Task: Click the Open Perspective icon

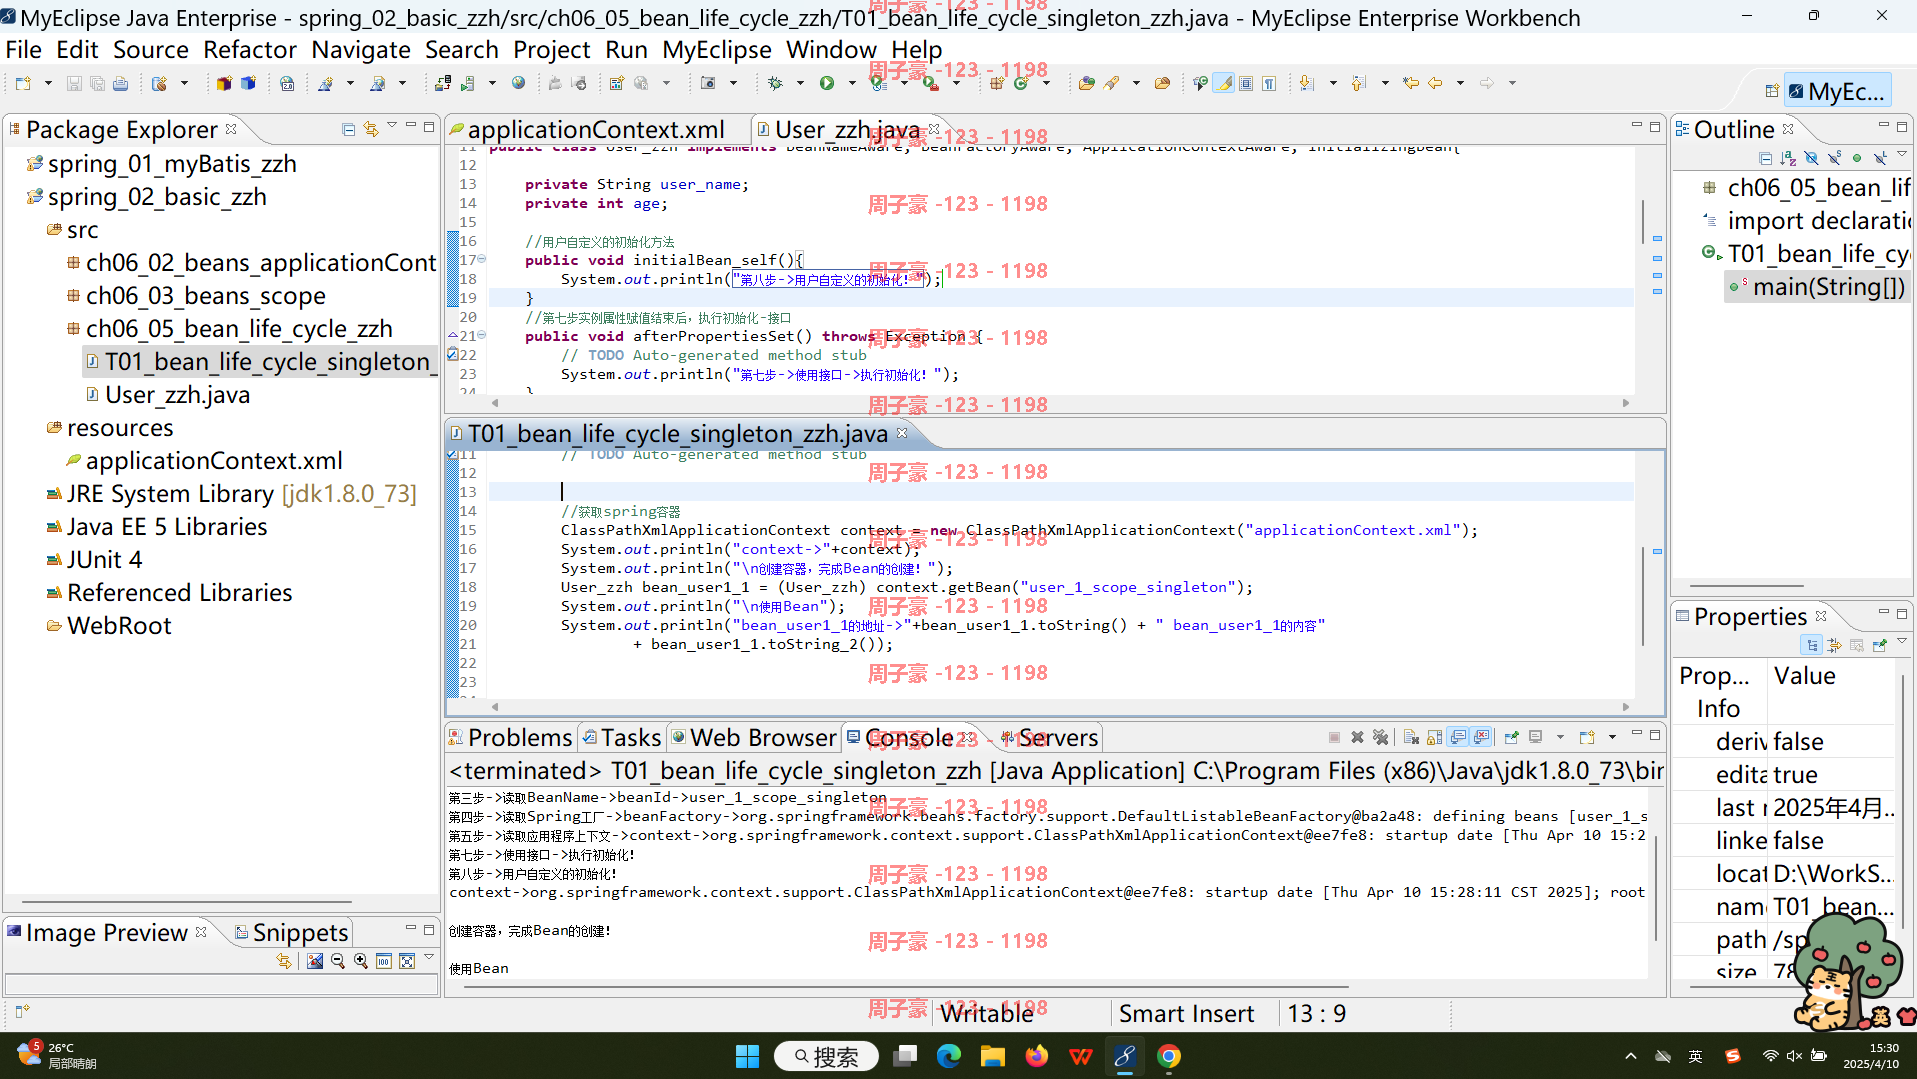Action: point(1772,91)
